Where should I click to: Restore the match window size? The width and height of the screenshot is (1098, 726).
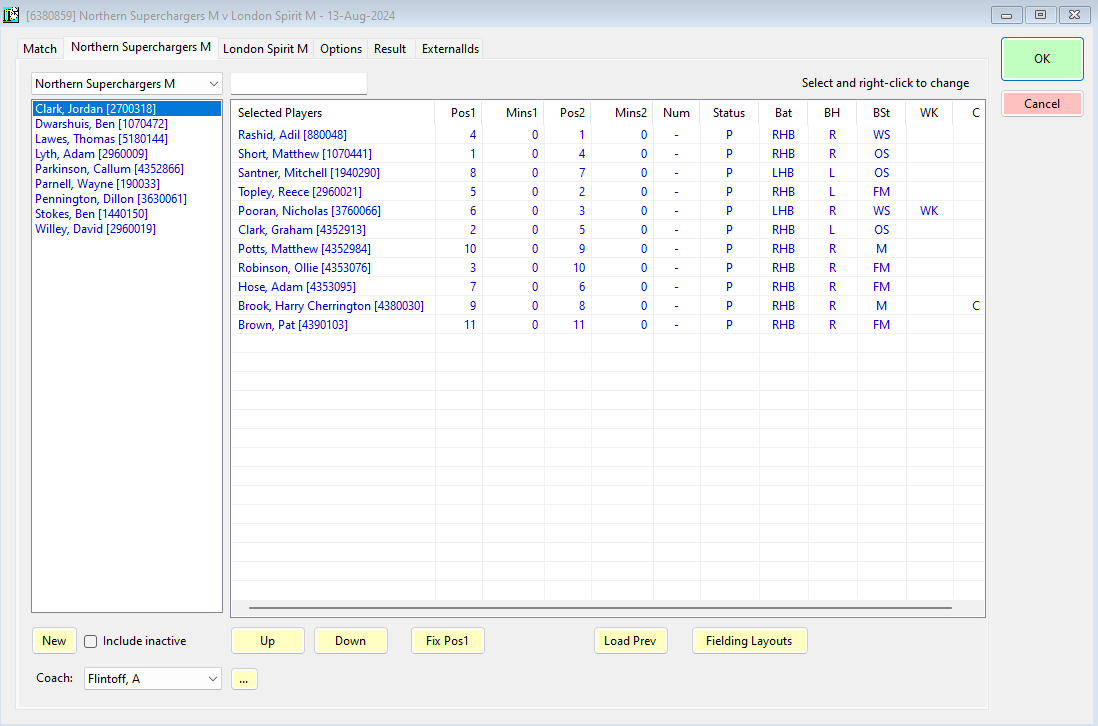[1041, 15]
